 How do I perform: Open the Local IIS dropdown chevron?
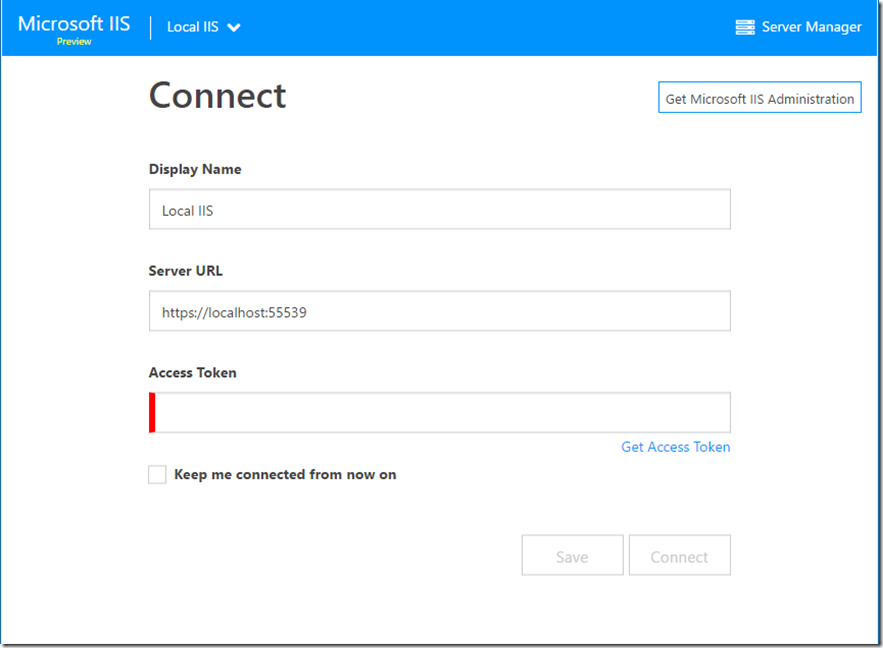(234, 28)
